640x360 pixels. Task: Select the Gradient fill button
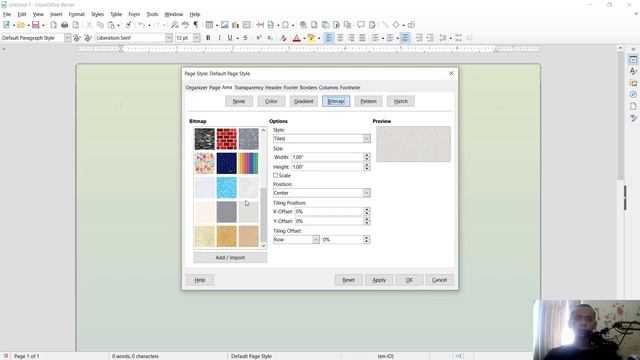[x=304, y=101]
